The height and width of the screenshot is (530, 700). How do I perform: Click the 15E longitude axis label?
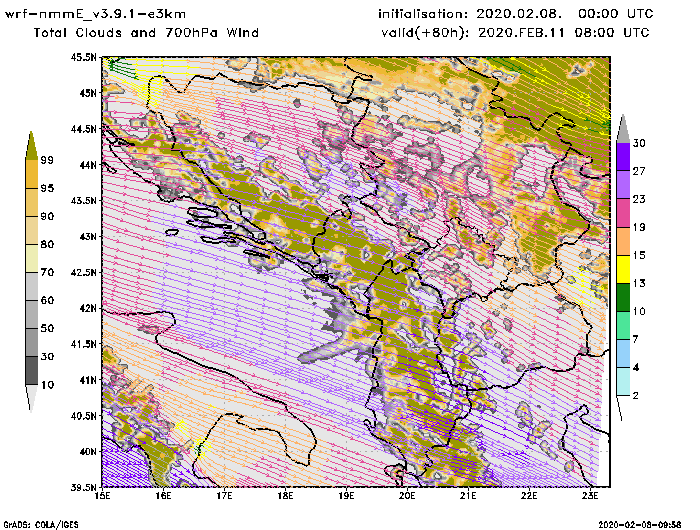[x=103, y=496]
